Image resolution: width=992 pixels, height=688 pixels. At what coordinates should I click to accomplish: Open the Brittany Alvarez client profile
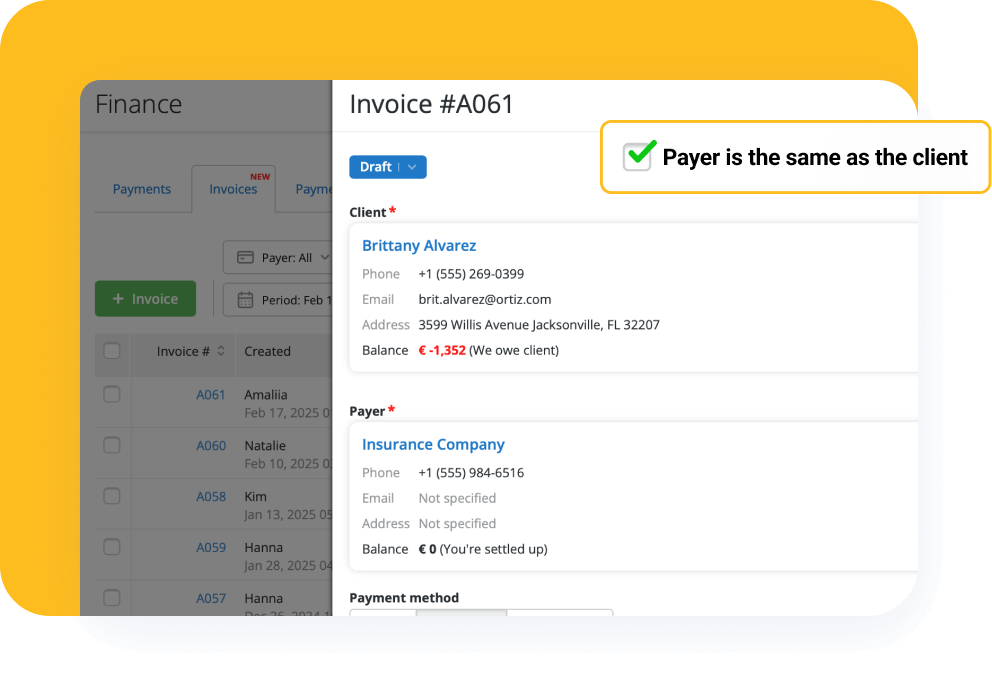point(418,245)
